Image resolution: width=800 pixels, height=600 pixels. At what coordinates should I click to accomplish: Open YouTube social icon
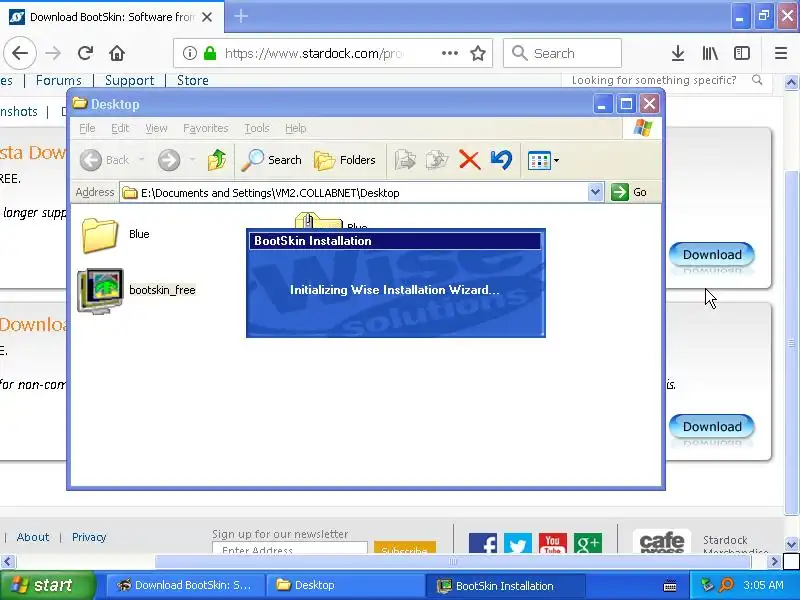click(553, 543)
